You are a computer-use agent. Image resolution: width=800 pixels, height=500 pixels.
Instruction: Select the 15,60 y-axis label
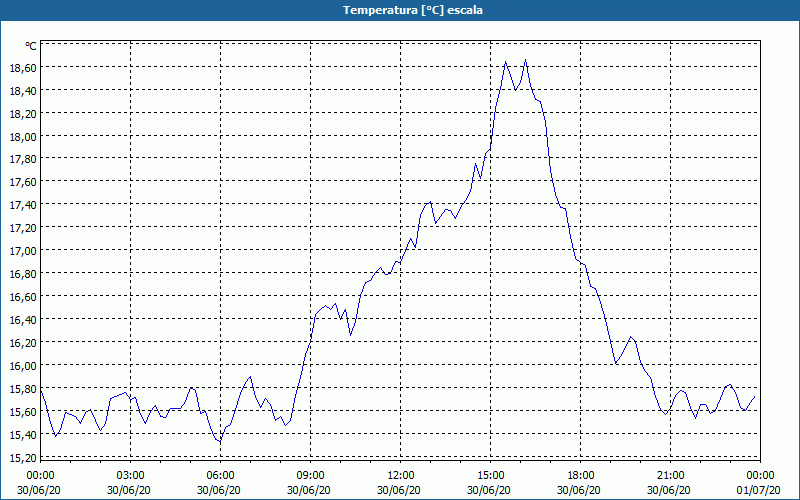point(23,411)
